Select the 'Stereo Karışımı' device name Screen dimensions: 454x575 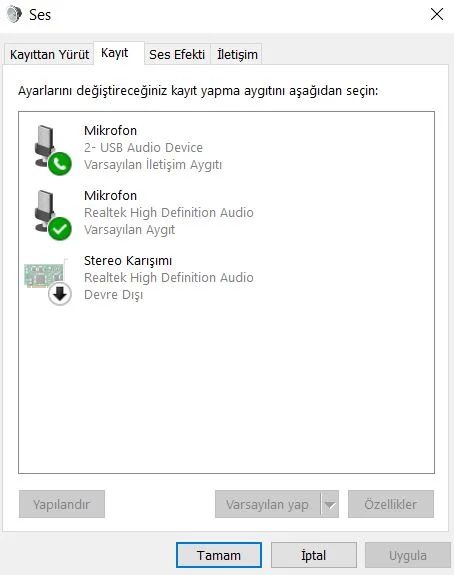pos(128,261)
